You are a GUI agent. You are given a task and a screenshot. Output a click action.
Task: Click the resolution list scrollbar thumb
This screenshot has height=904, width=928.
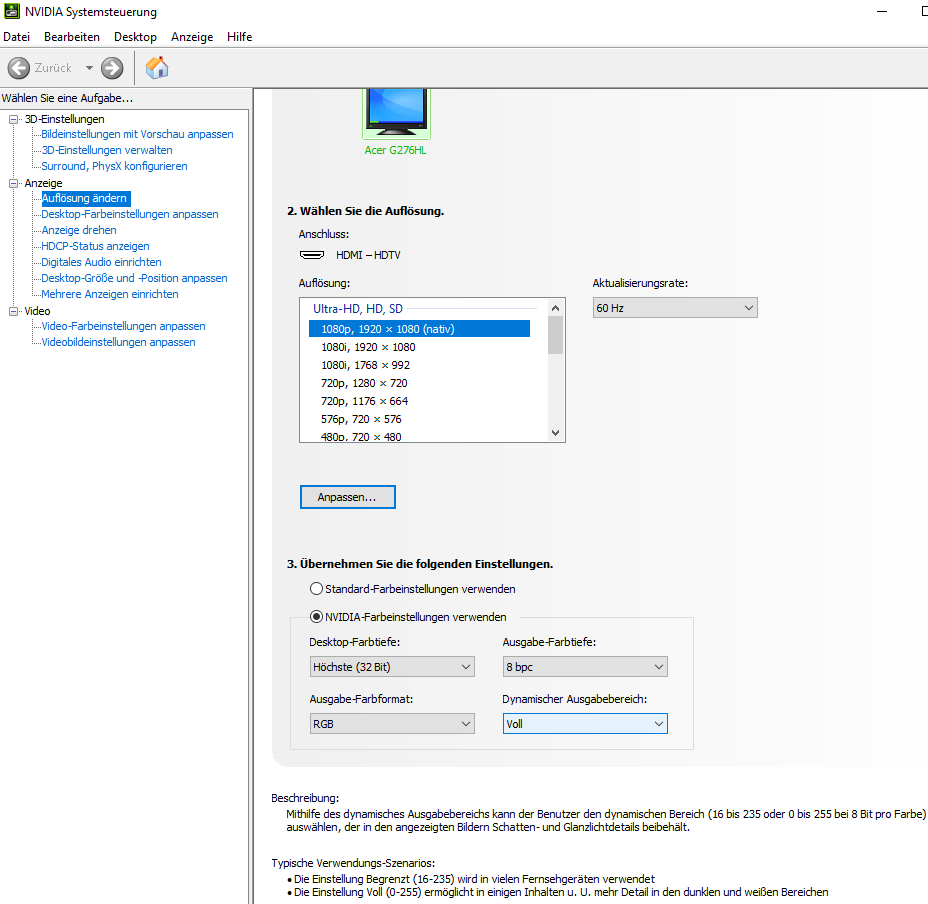555,335
